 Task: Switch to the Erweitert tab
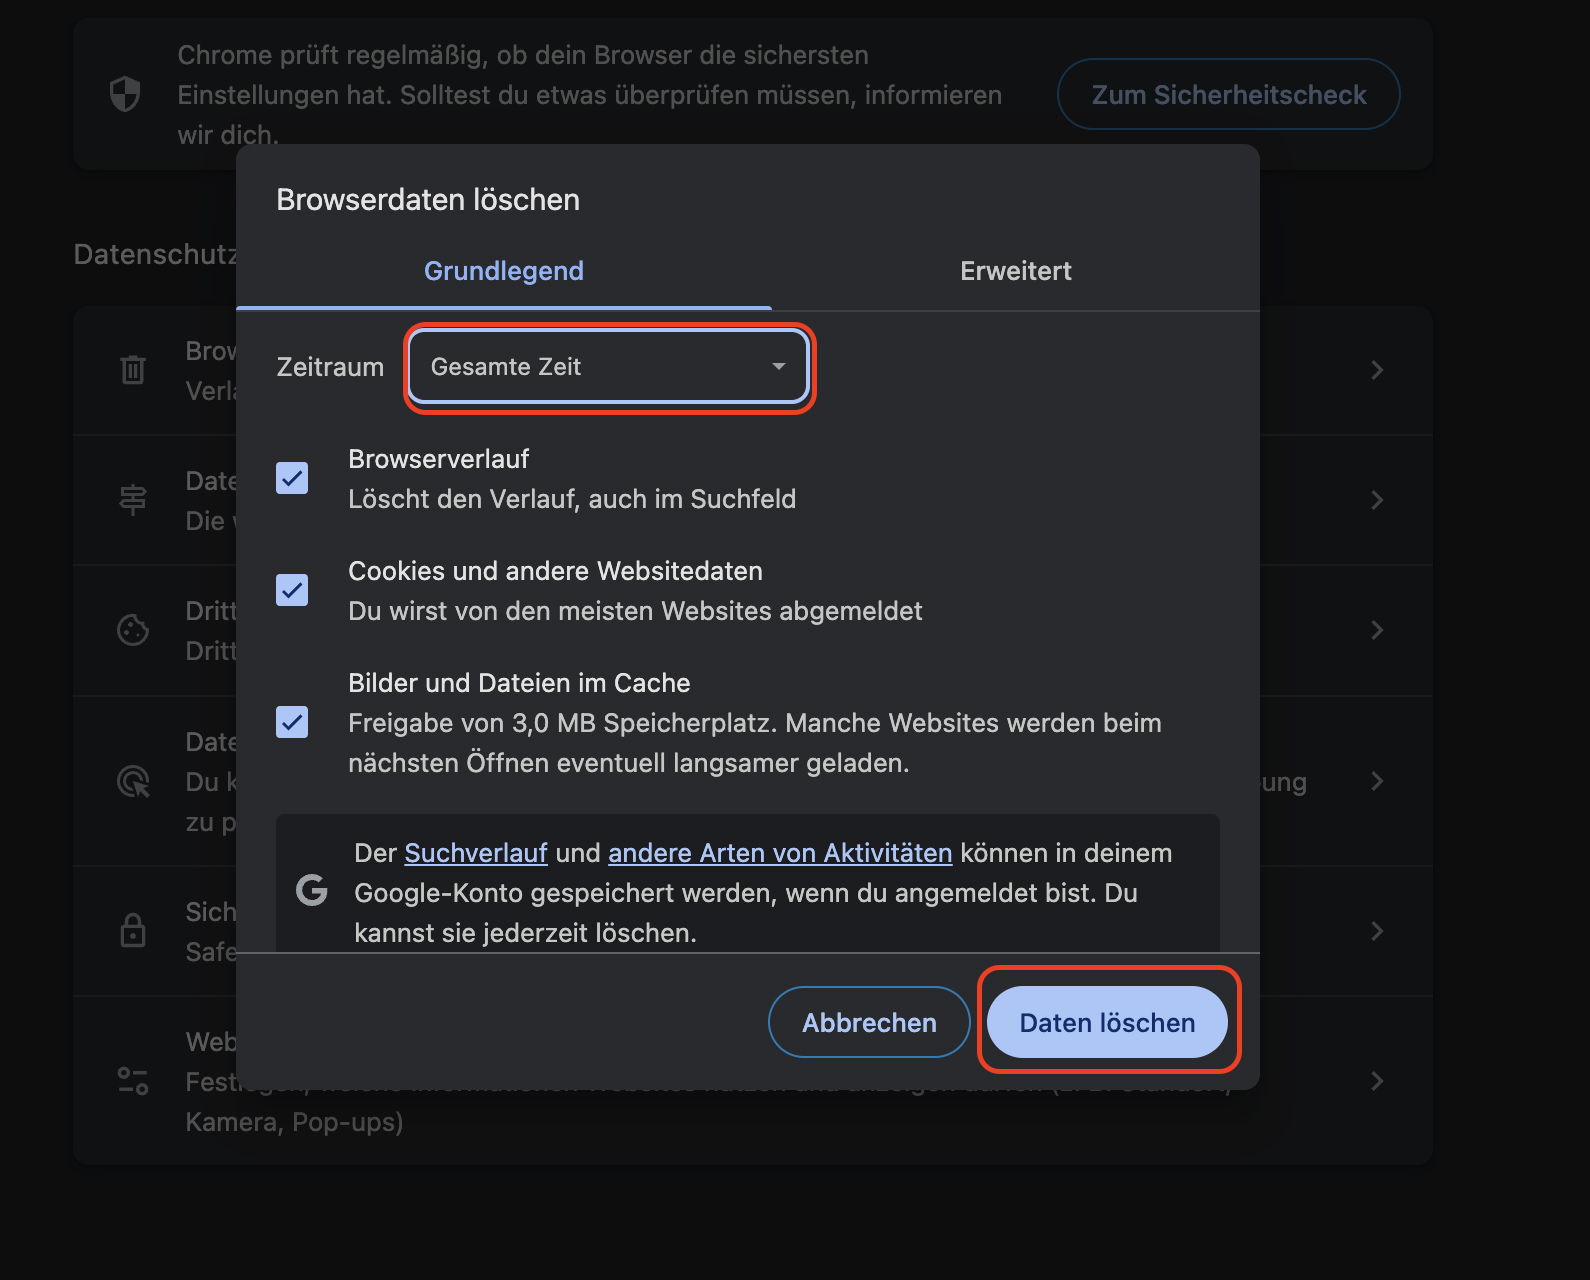pos(1016,270)
